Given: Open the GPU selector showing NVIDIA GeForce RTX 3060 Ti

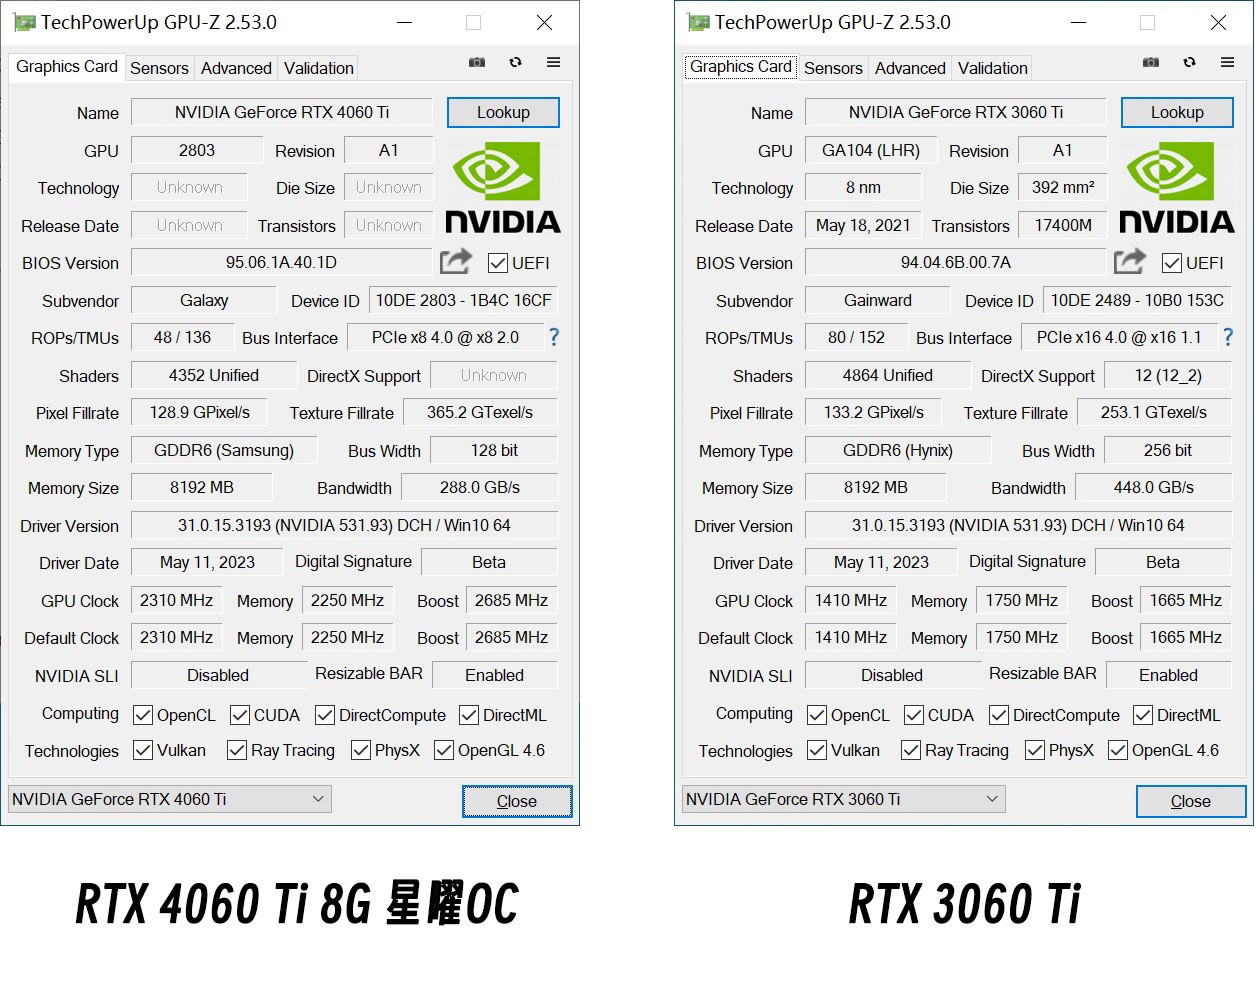Looking at the screenshot, I should click(842, 799).
